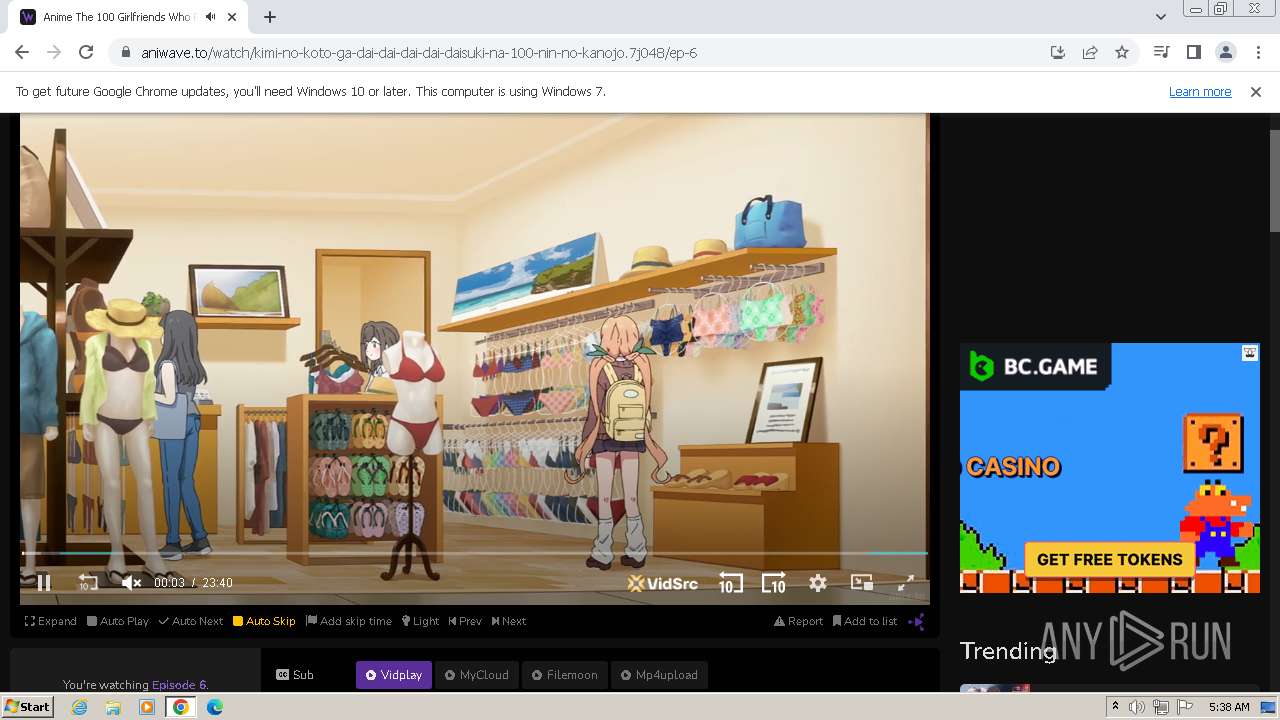Click the VidSrc logo in player
Screen dimensions: 1280x720
(662, 583)
